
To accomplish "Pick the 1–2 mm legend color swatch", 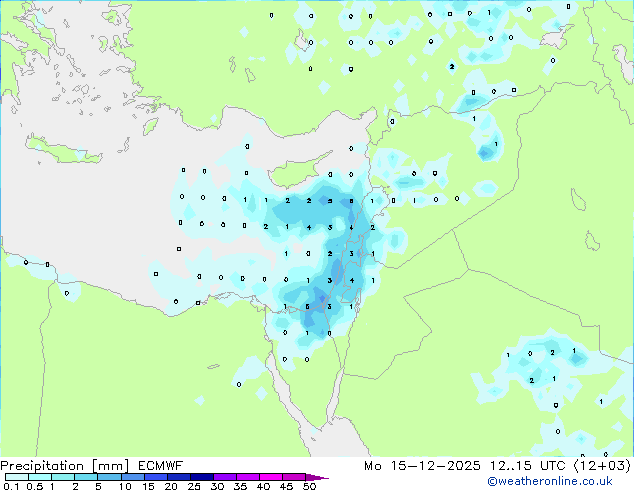I will coord(63,477).
